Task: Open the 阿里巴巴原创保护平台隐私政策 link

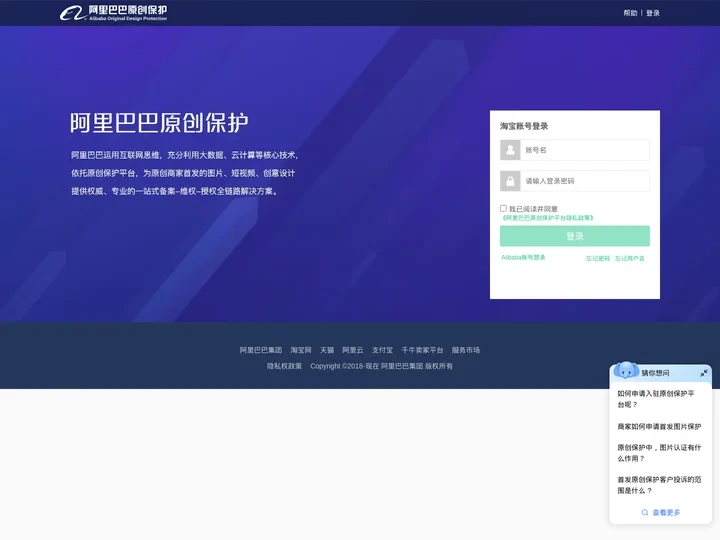Action: 548,218
